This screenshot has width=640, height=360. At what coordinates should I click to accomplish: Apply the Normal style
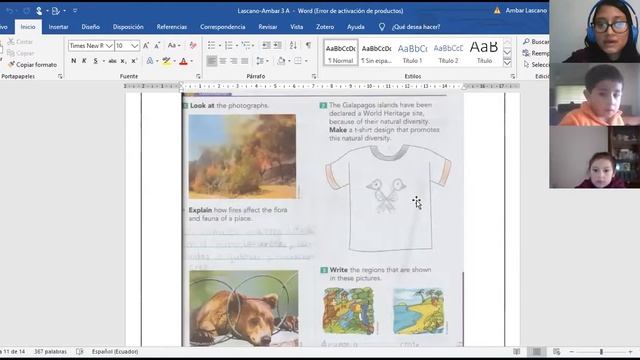tap(340, 53)
